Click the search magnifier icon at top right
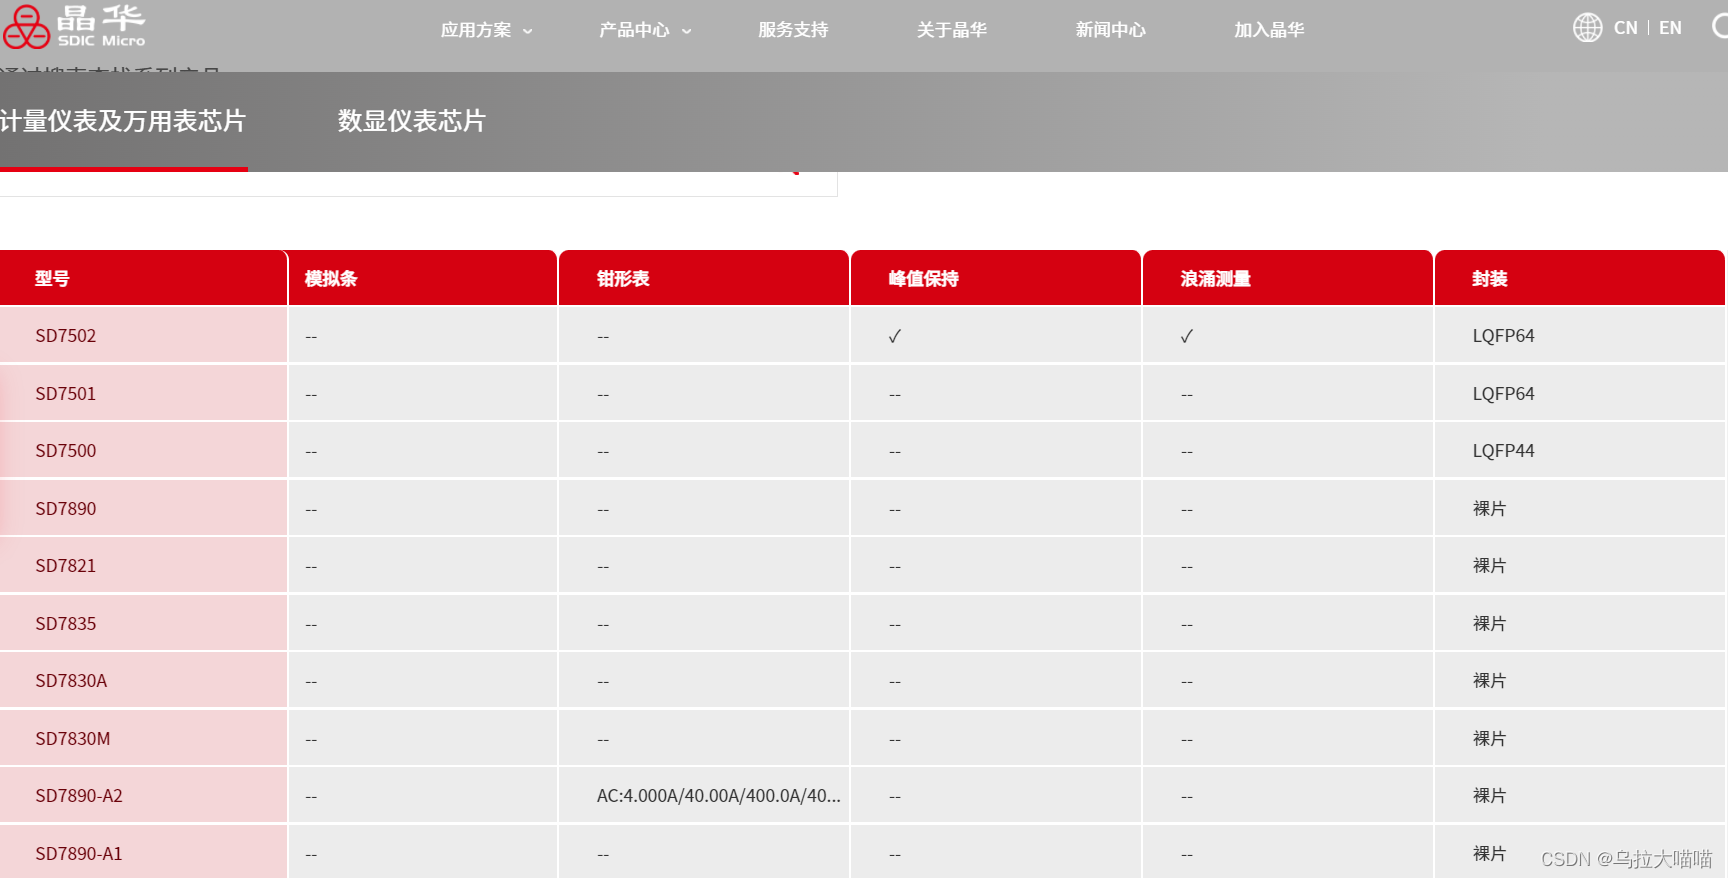The height and width of the screenshot is (878, 1728). pyautogui.click(x=1720, y=27)
